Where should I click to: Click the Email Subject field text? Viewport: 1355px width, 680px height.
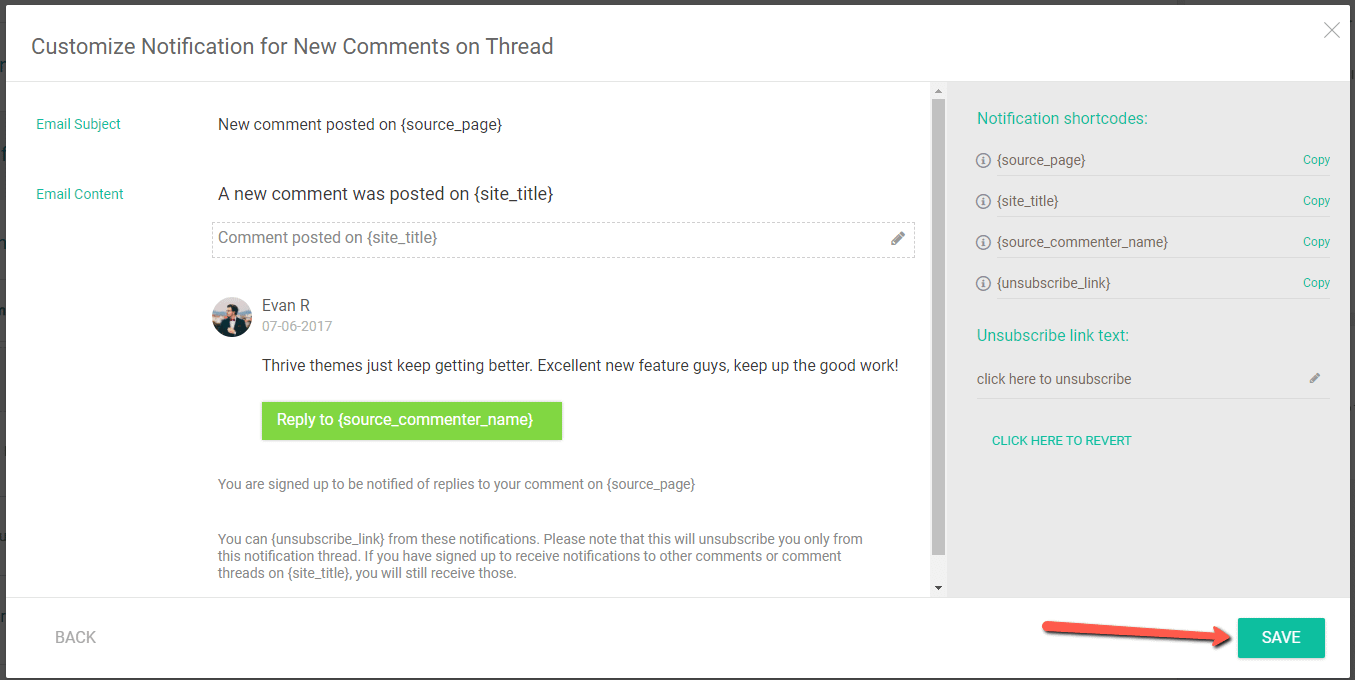pos(360,125)
